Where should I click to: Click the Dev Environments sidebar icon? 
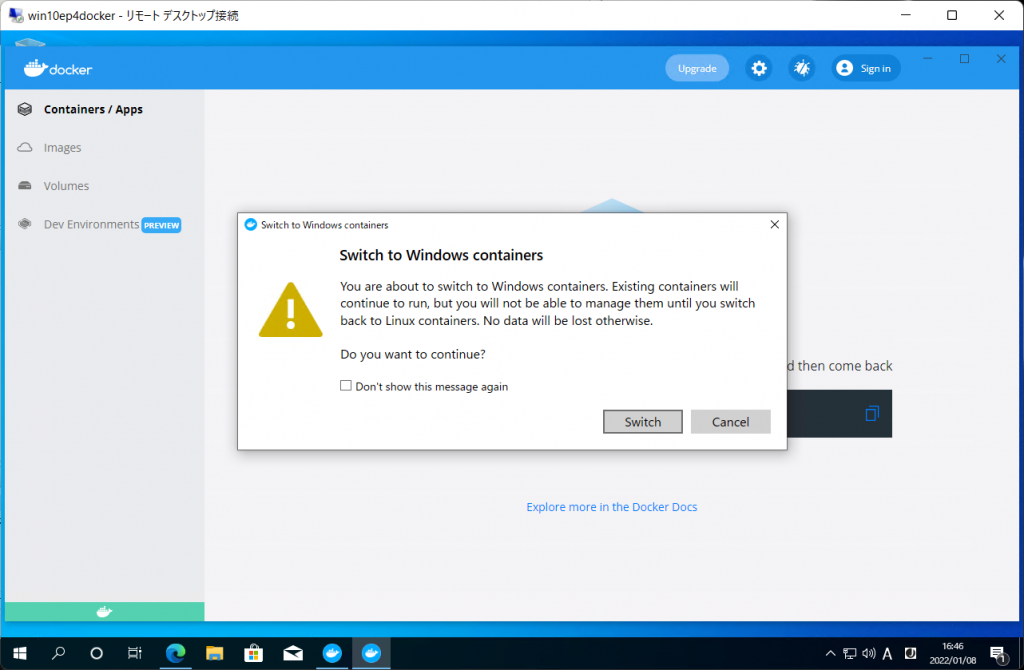[25, 224]
